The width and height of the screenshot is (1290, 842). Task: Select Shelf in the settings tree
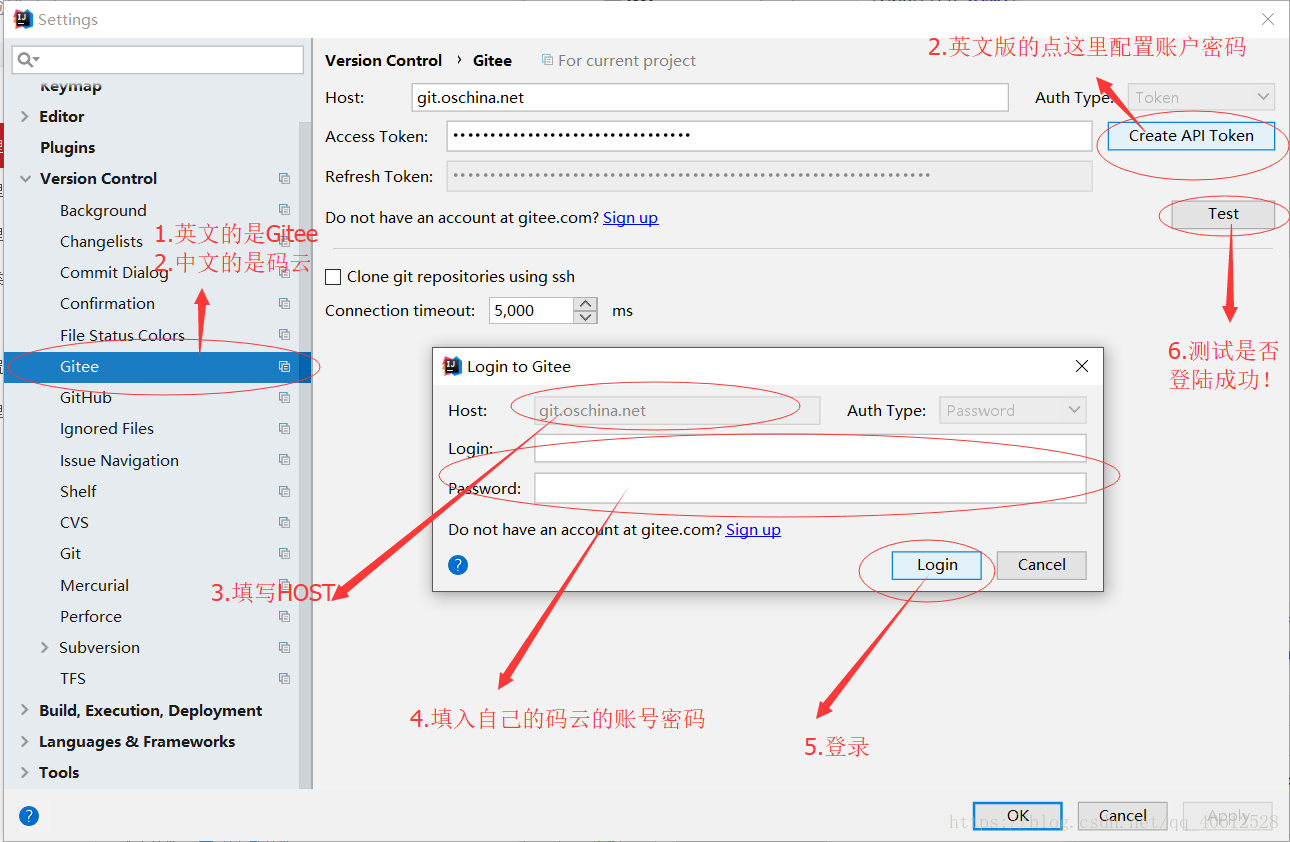[x=78, y=491]
